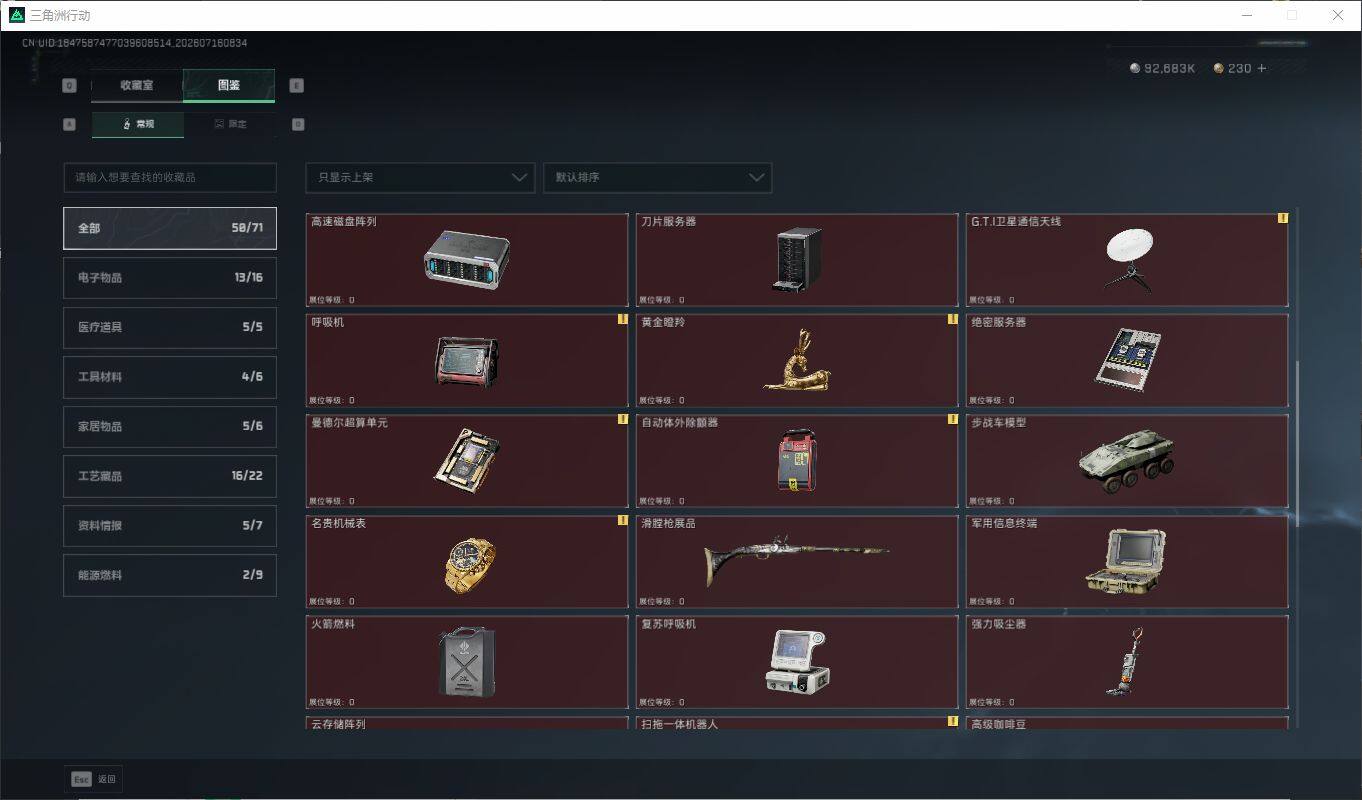The image size is (1362, 800).
Task: Select the 图鉴 tab
Action: pos(229,85)
